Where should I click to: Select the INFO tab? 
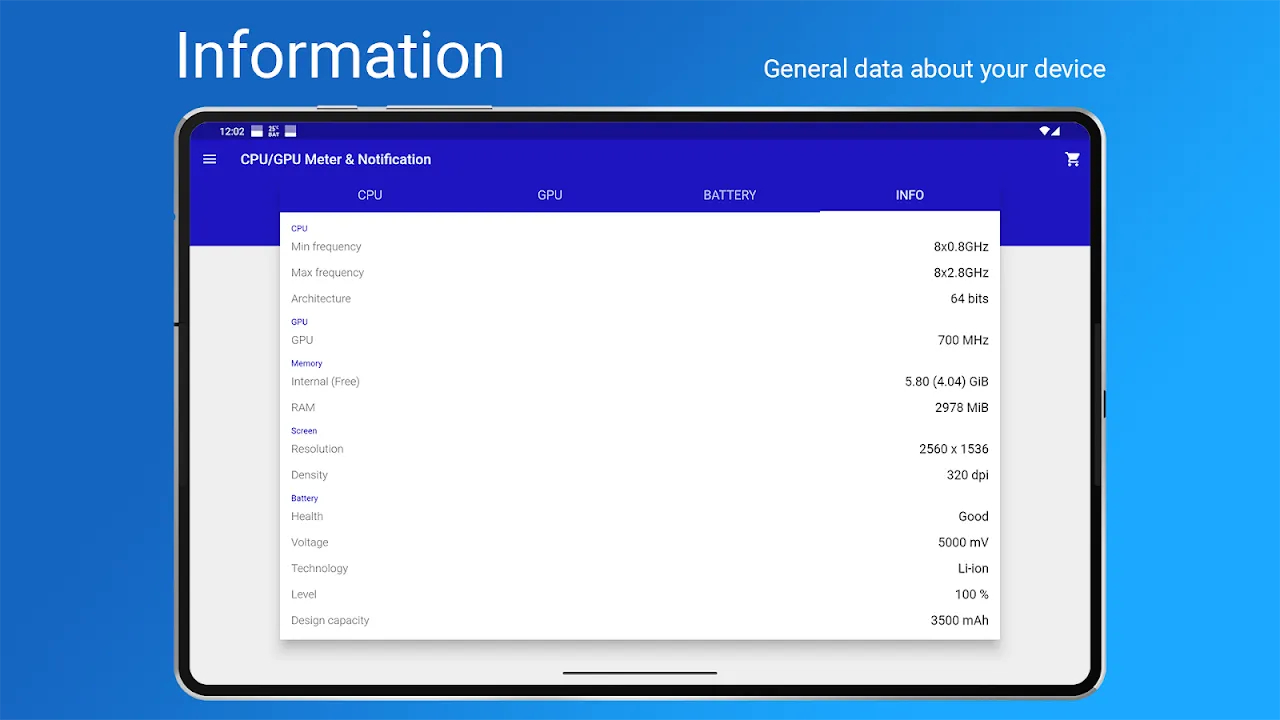(x=909, y=195)
